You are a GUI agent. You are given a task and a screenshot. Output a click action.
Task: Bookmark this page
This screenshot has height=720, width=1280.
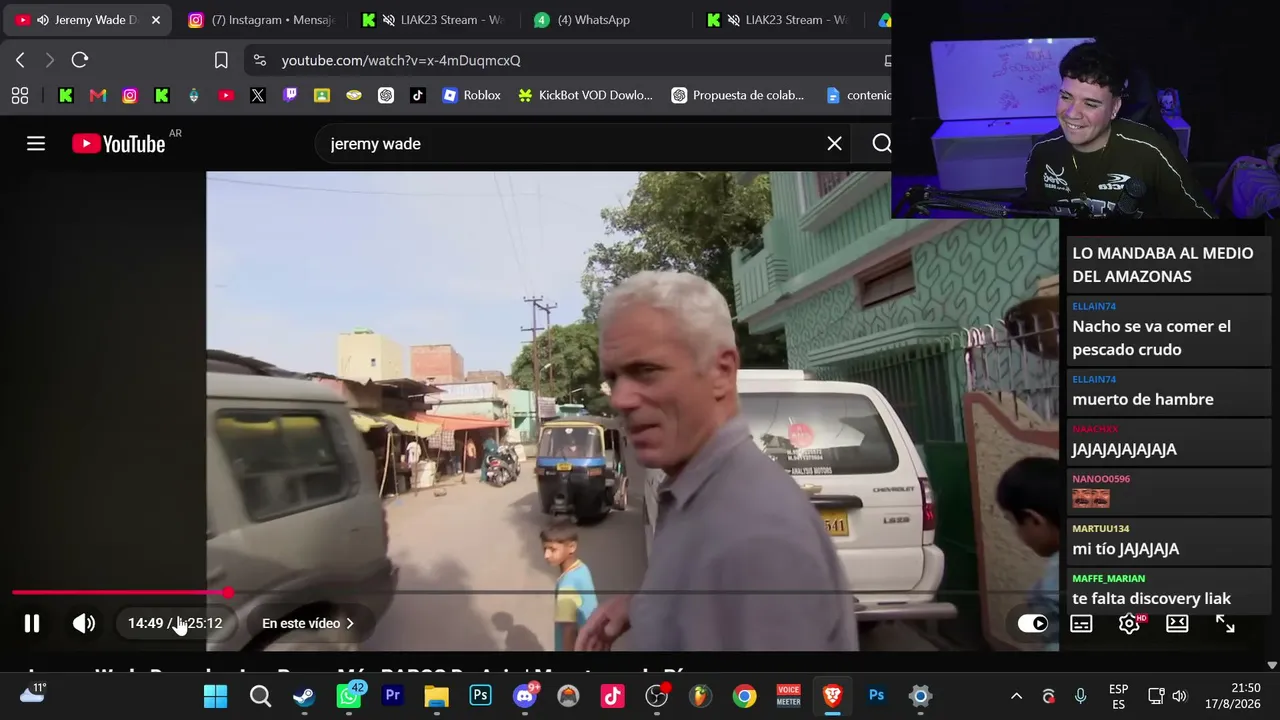(221, 60)
